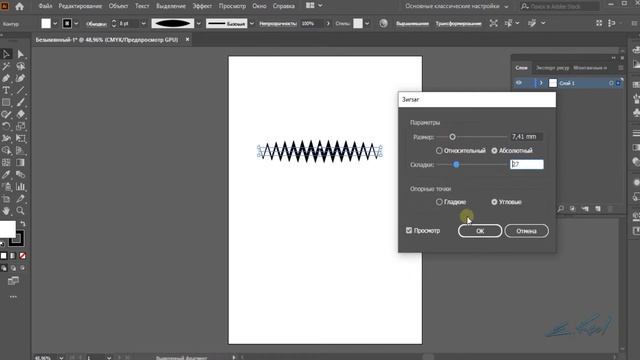The height and width of the screenshot is (360, 640).
Task: Open workspace switcher Основные классические настройки
Action: [x=457, y=6]
